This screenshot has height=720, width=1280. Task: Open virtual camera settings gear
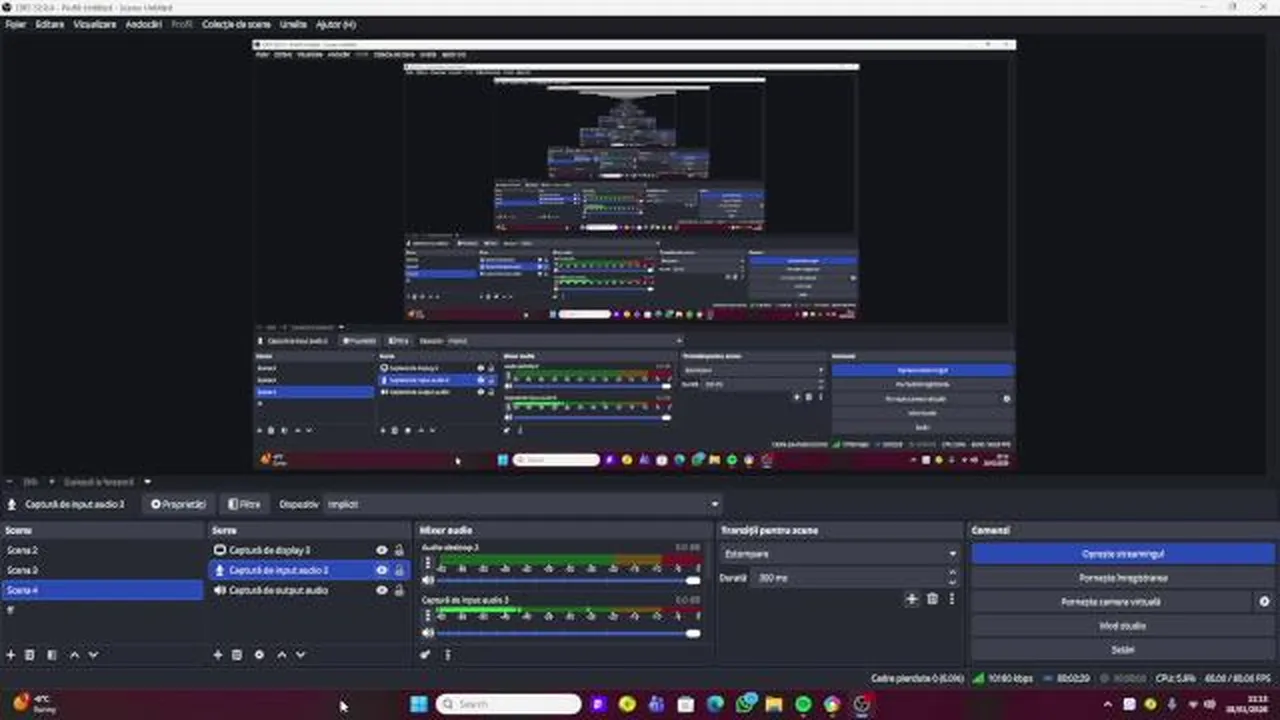[x=1264, y=602]
